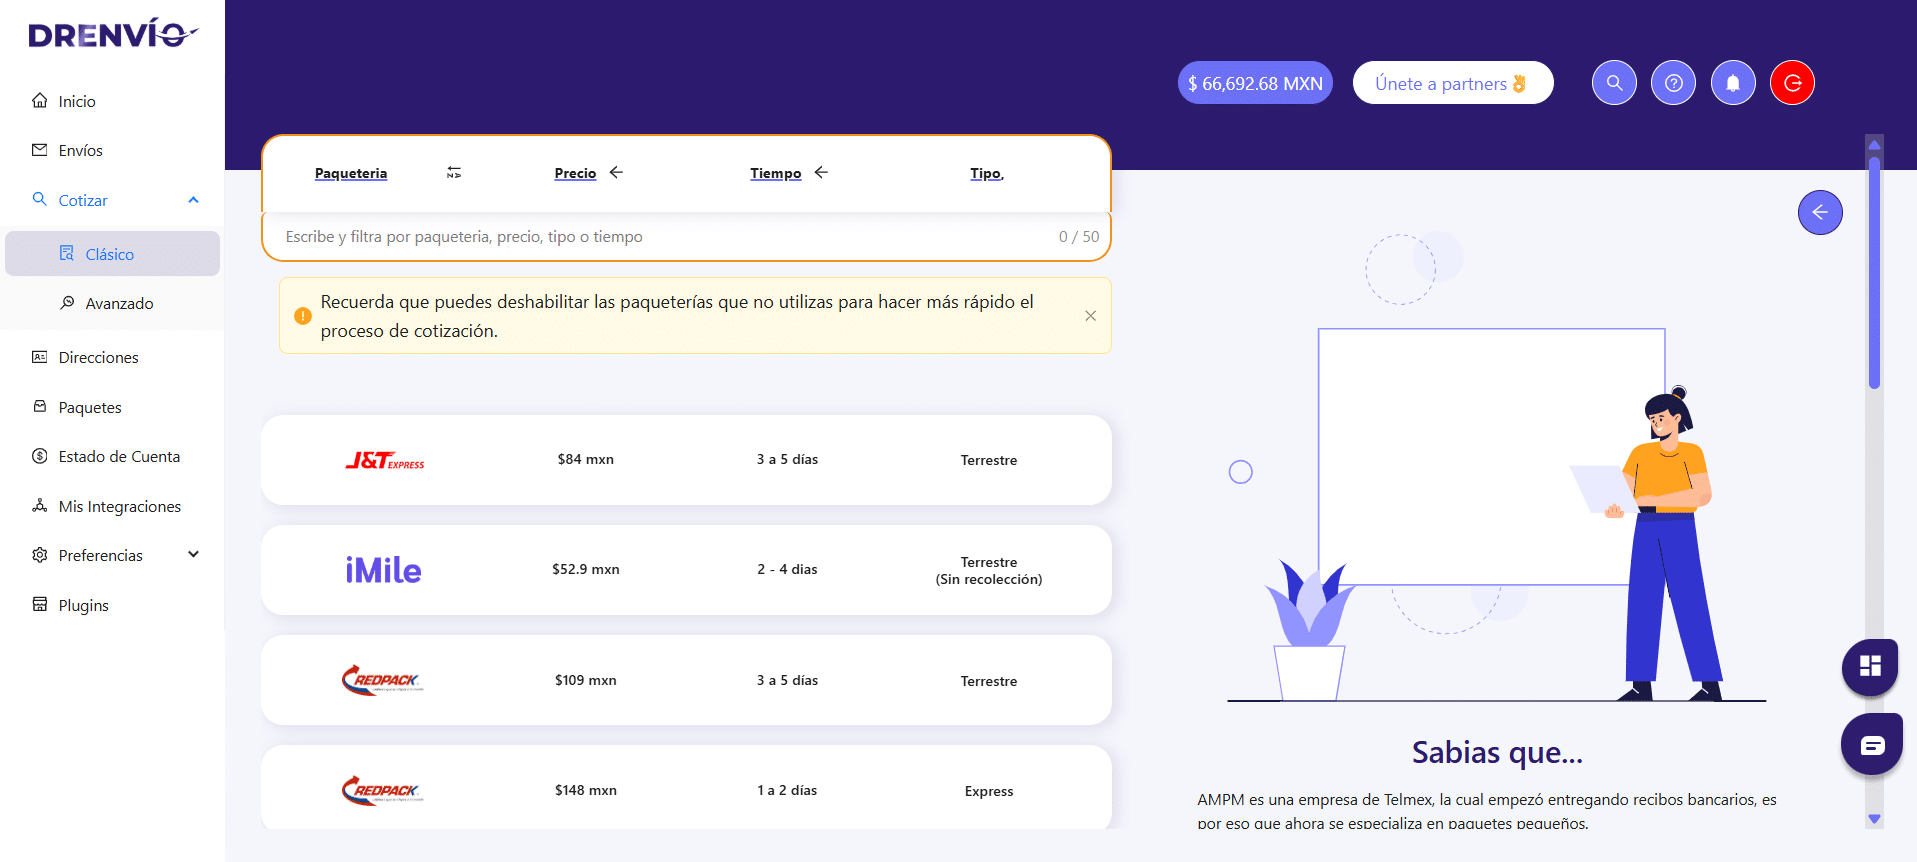
Task: Click the Únete a partners button
Action: click(1452, 83)
